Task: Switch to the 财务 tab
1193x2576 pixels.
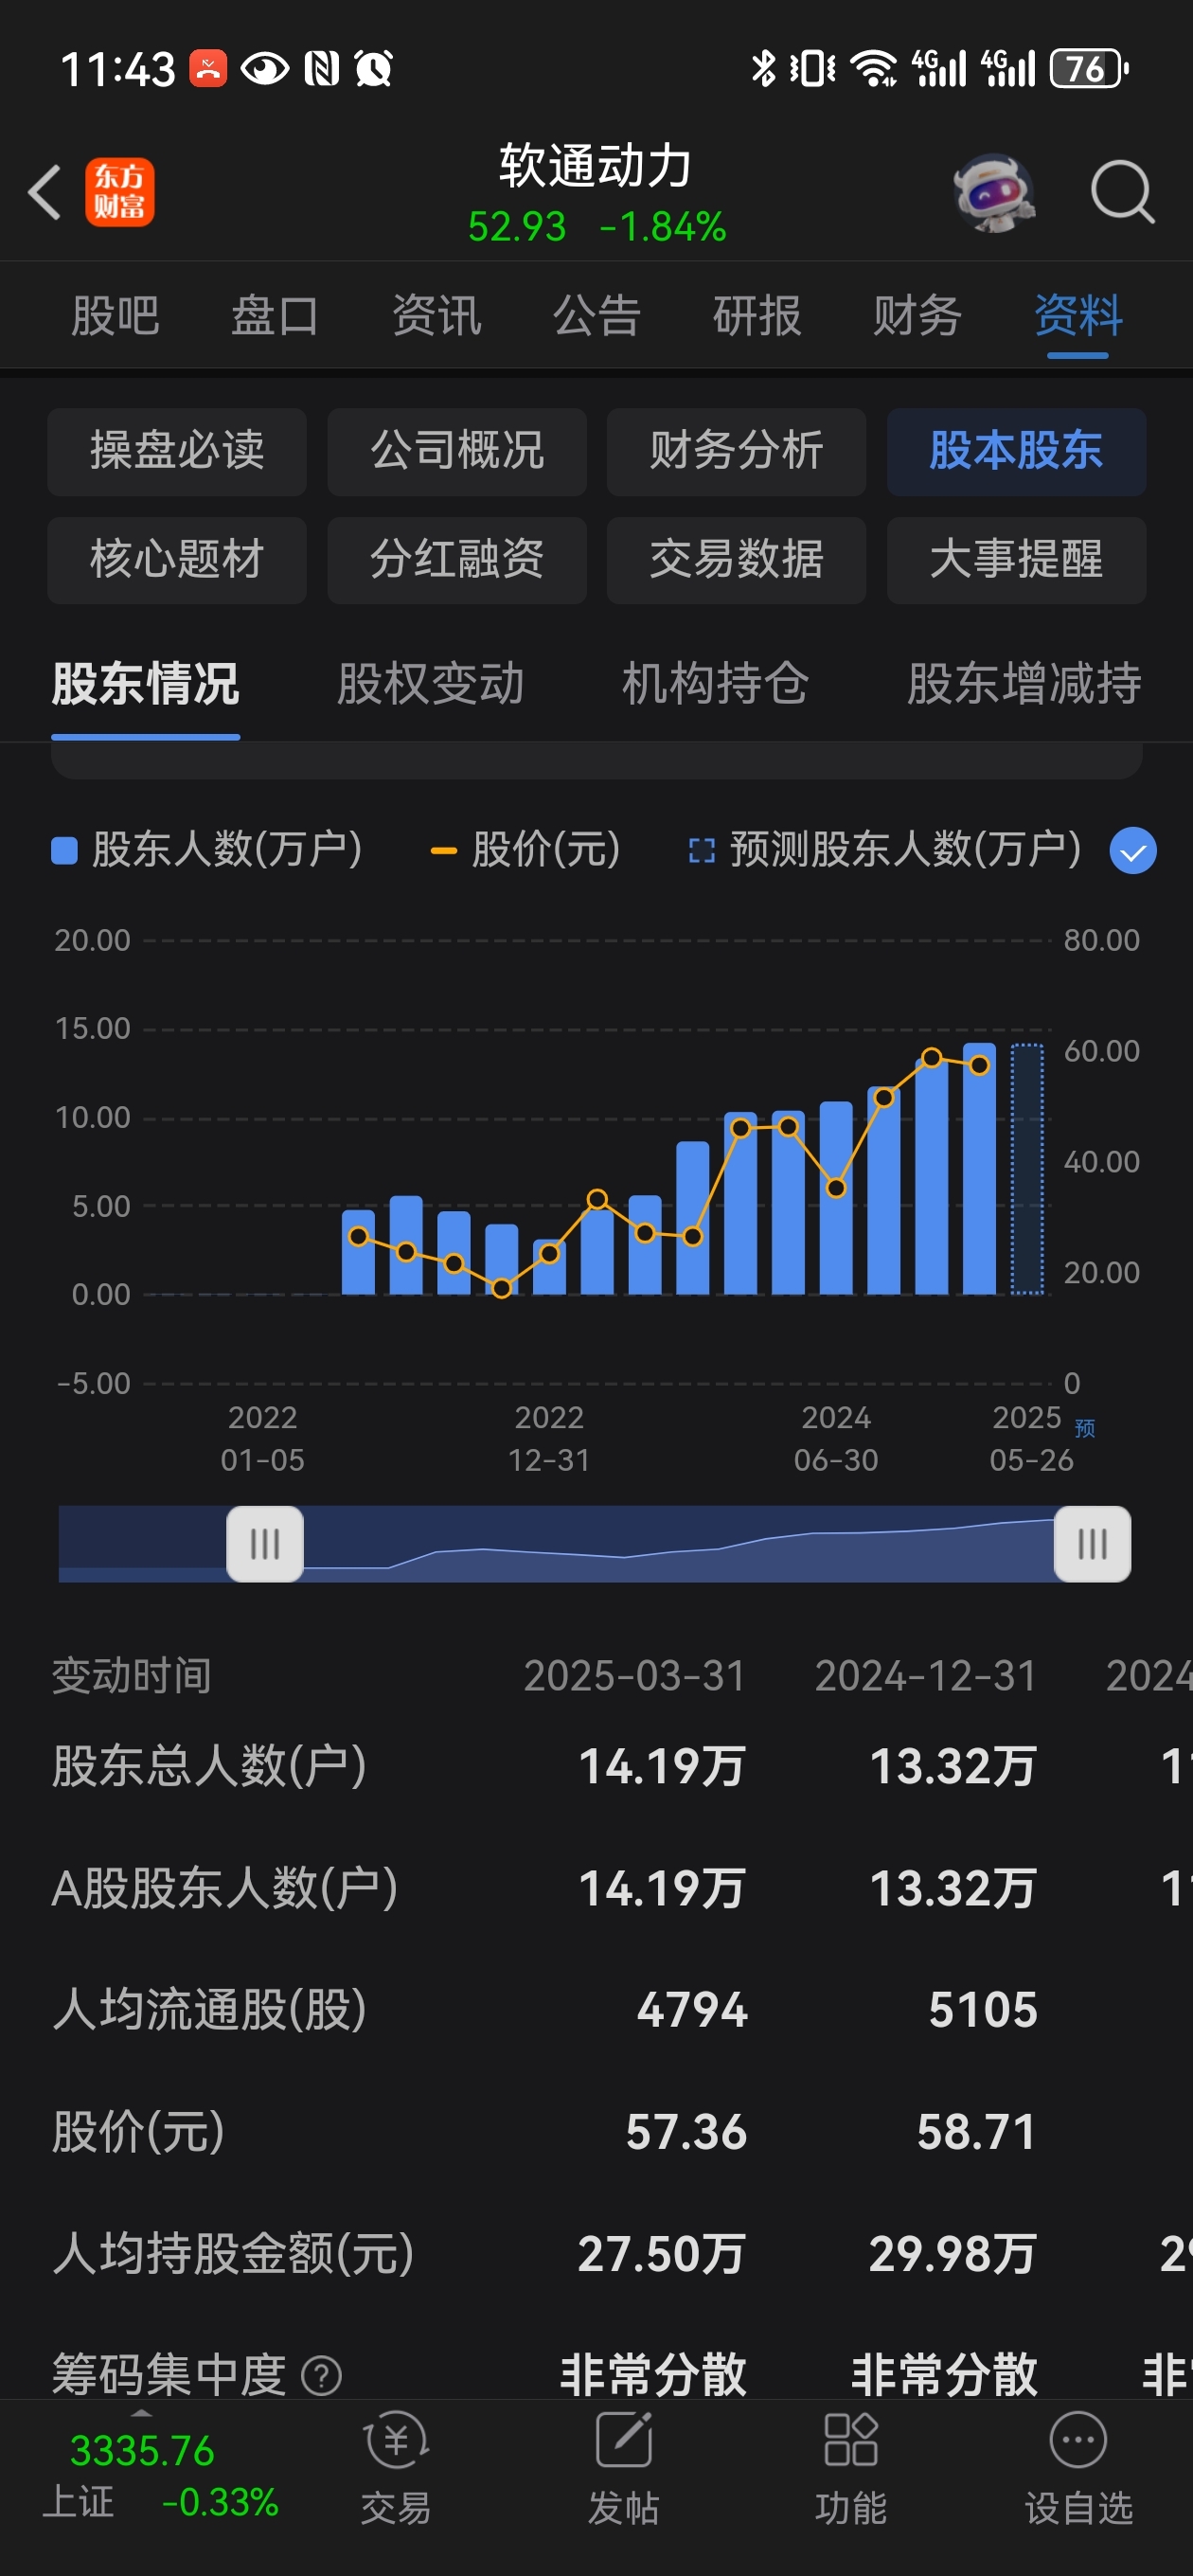Action: [917, 316]
